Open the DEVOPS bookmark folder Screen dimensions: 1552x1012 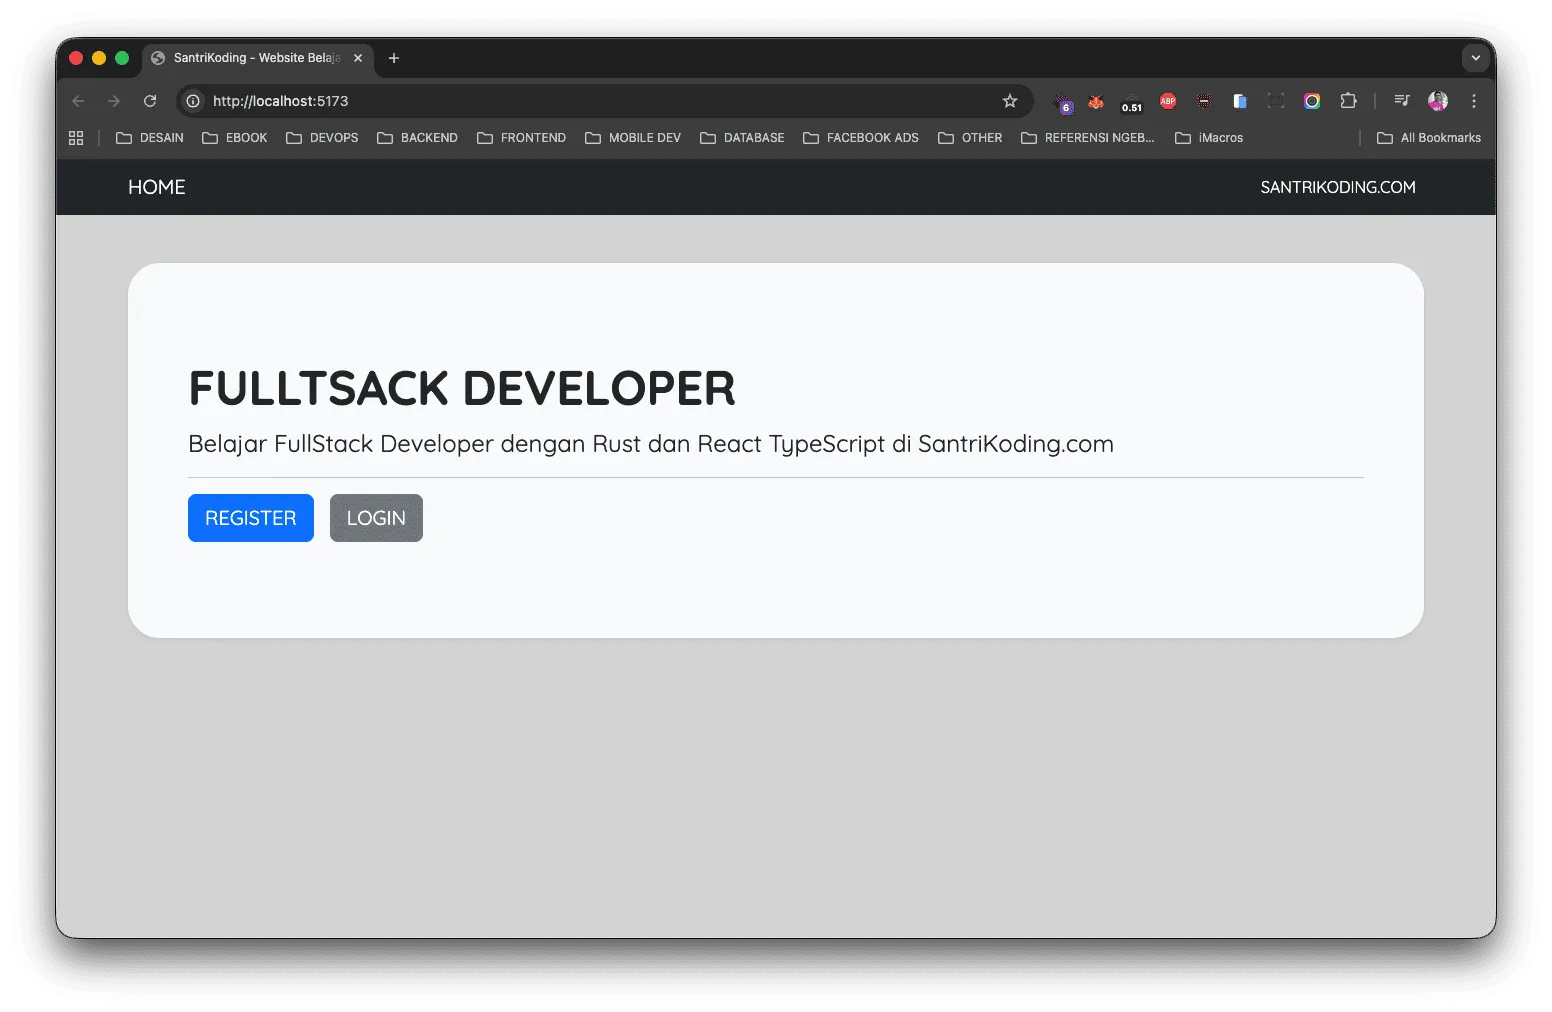(x=322, y=138)
